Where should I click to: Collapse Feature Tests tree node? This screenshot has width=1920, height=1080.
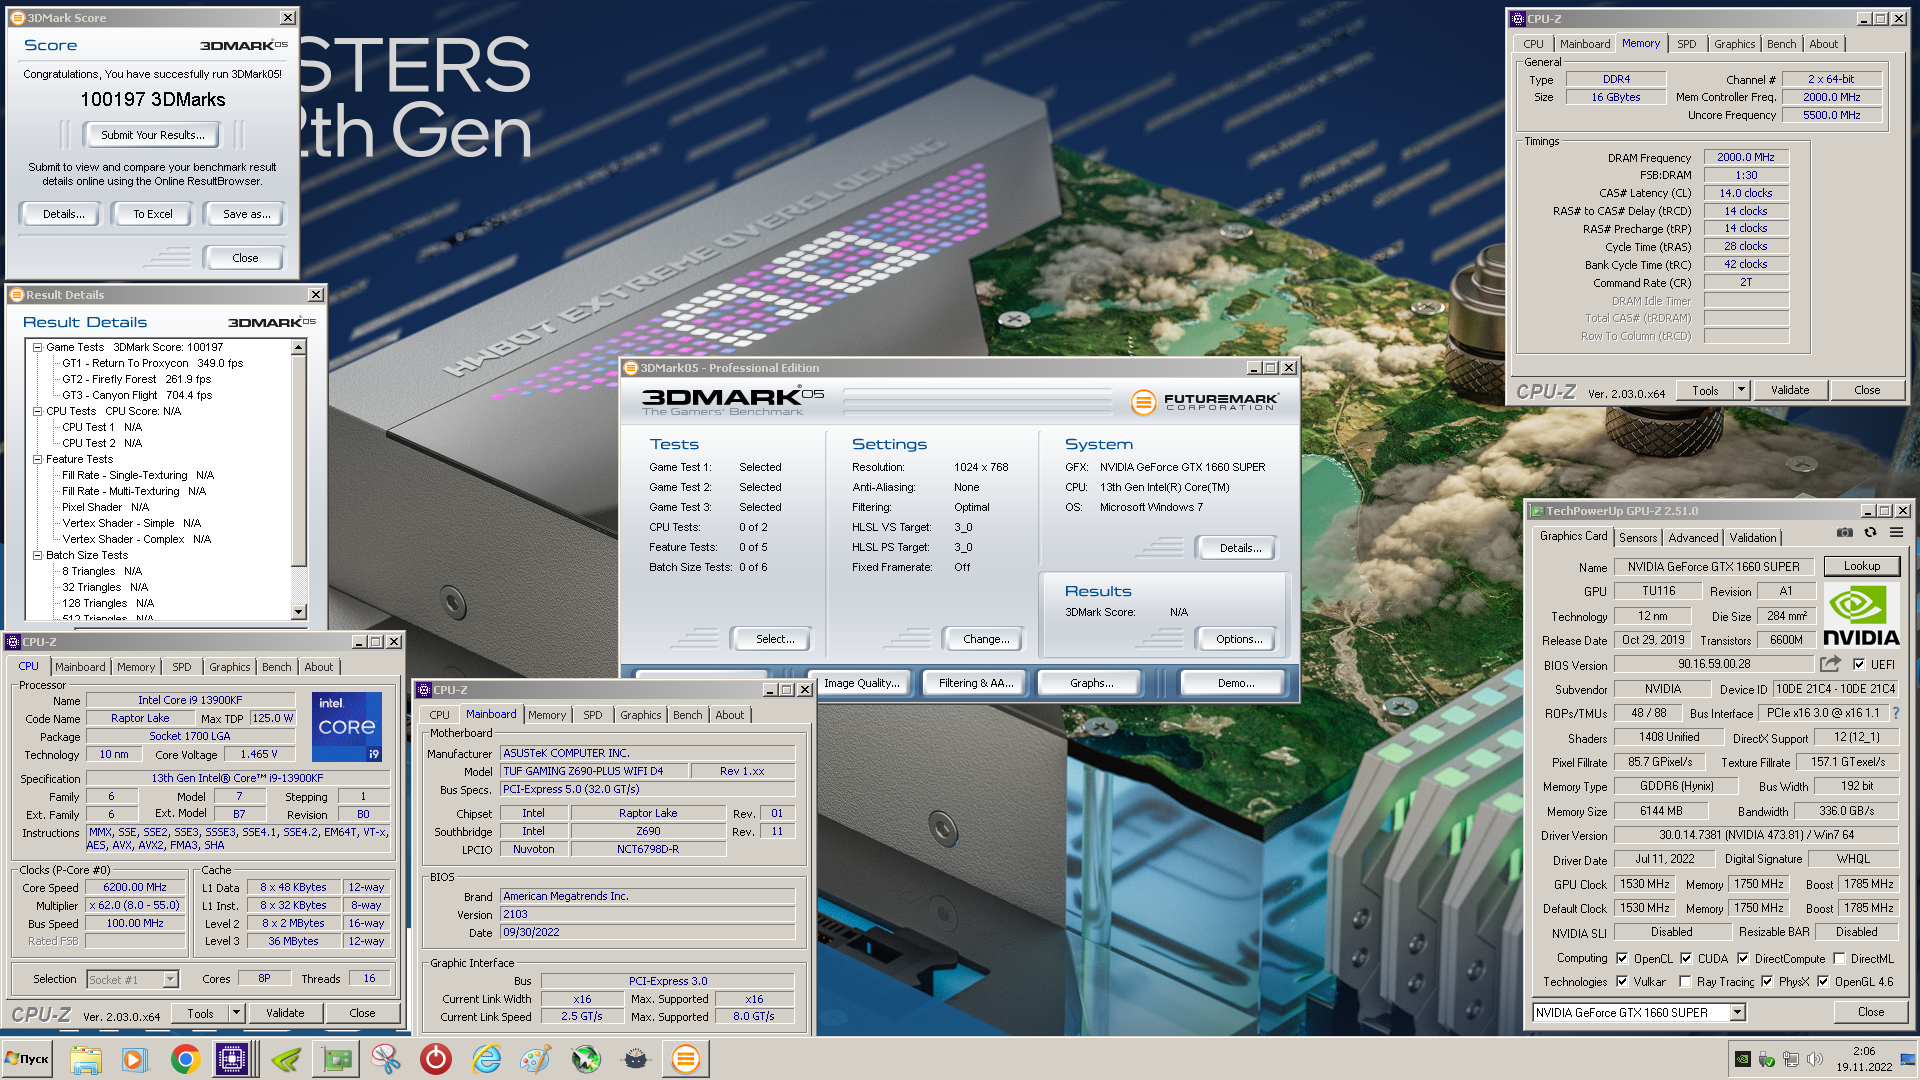[37, 459]
